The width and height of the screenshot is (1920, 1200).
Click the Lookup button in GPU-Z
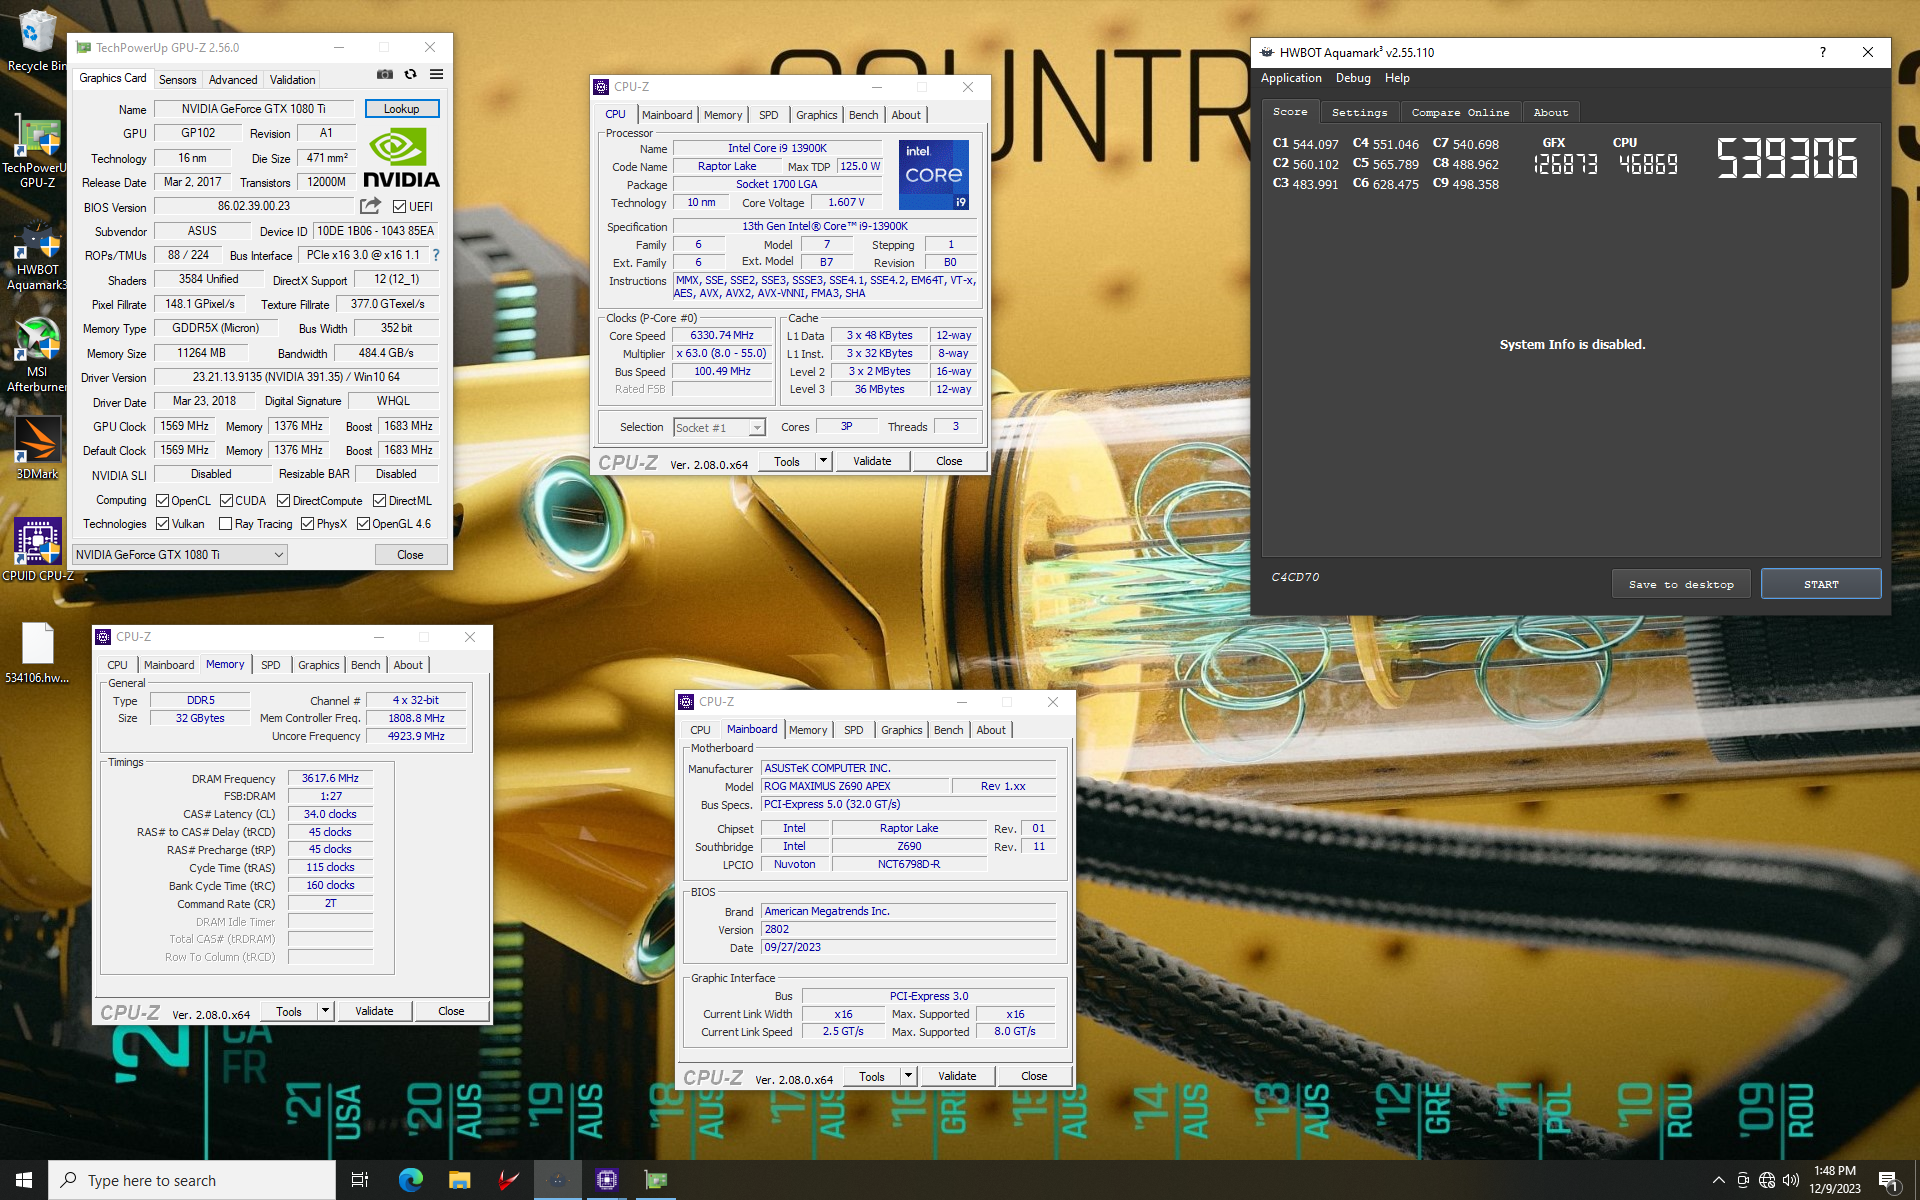pos(402,108)
